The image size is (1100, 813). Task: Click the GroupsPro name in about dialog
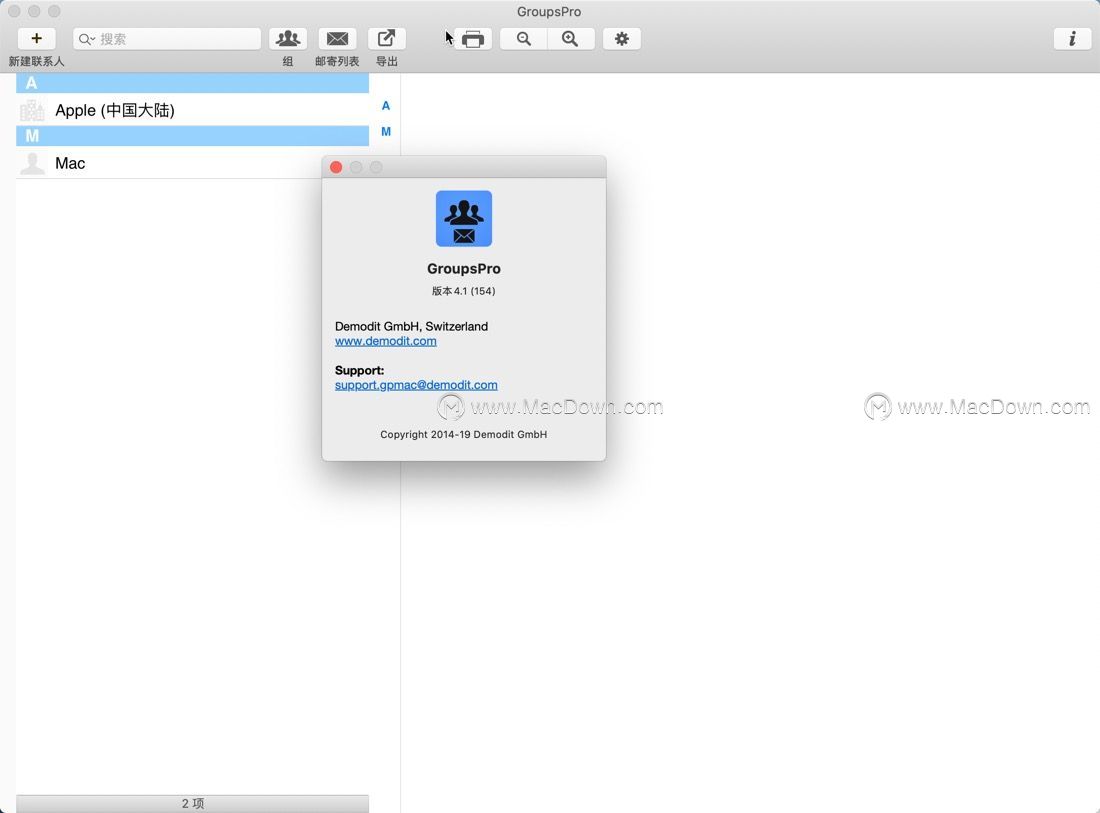[x=464, y=269]
